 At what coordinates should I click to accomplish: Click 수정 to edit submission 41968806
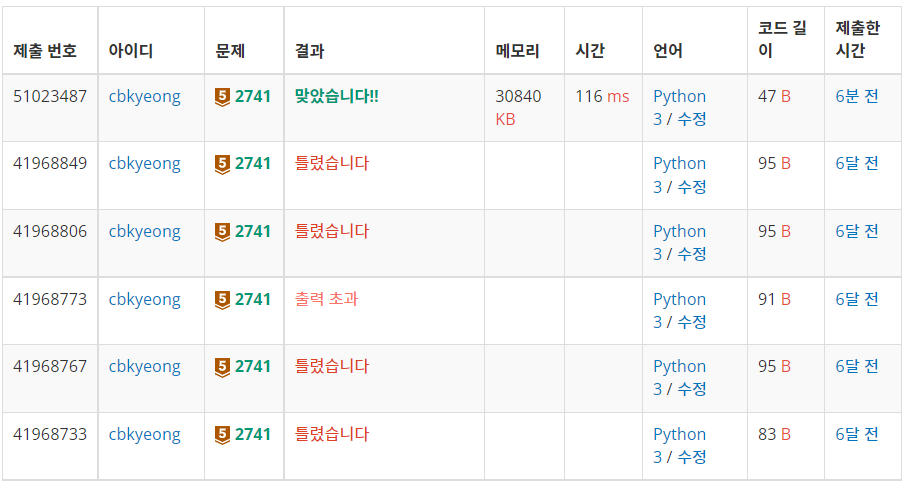click(x=692, y=255)
